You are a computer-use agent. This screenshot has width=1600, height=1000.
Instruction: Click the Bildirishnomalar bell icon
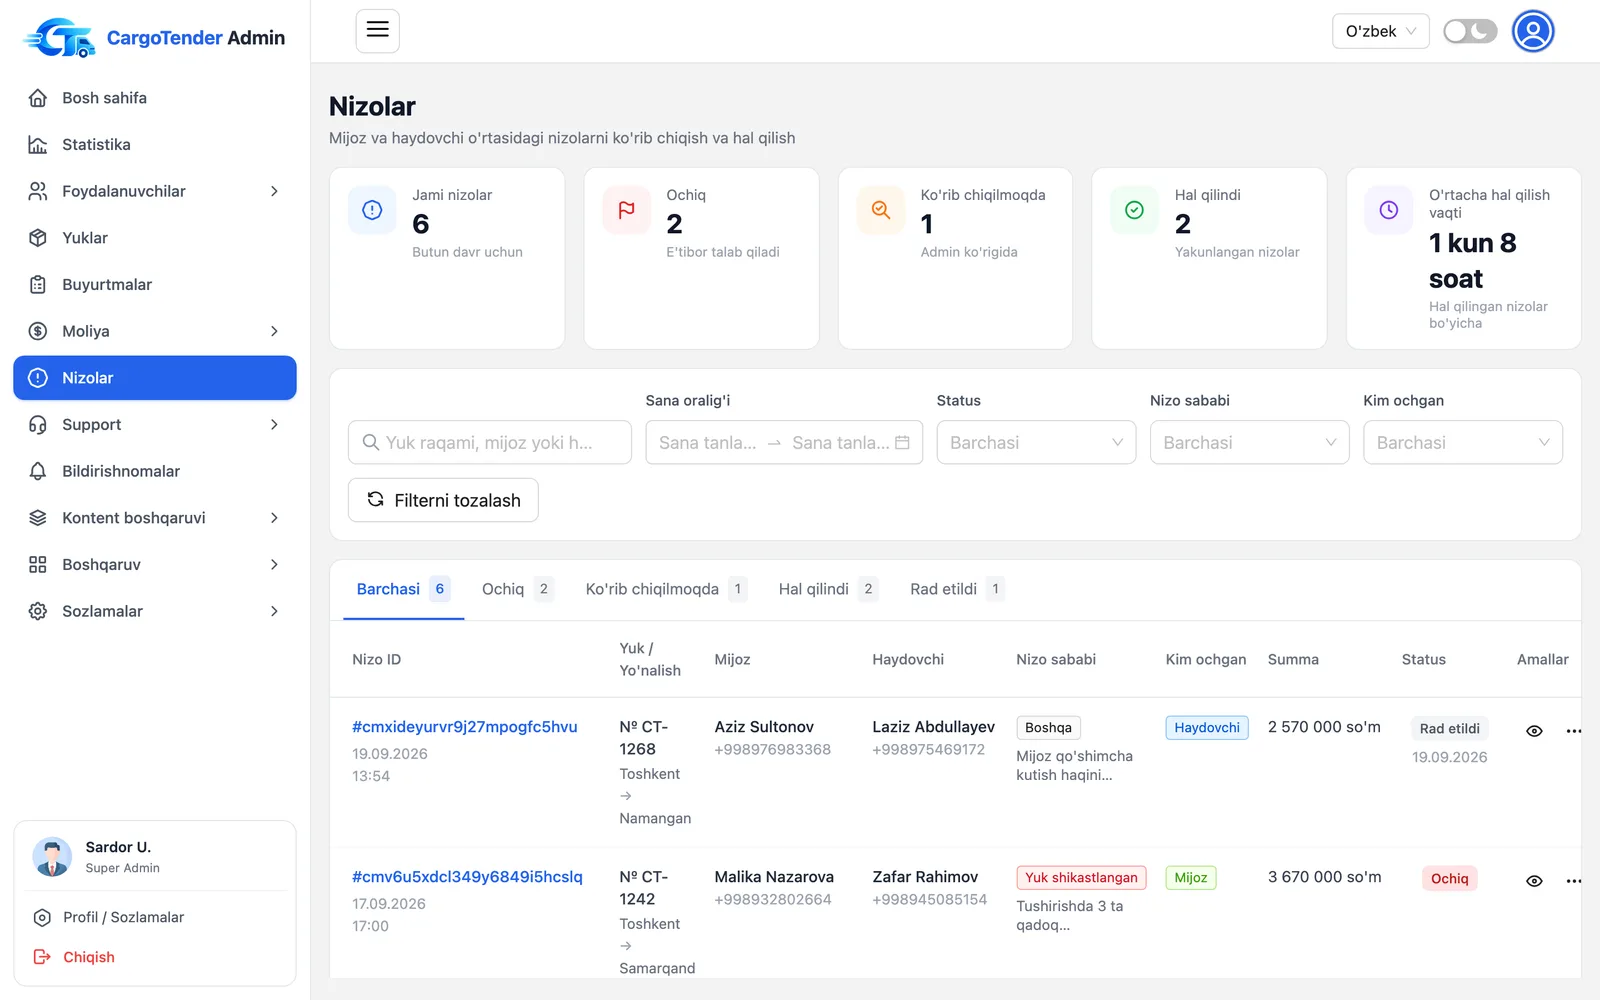tap(38, 471)
